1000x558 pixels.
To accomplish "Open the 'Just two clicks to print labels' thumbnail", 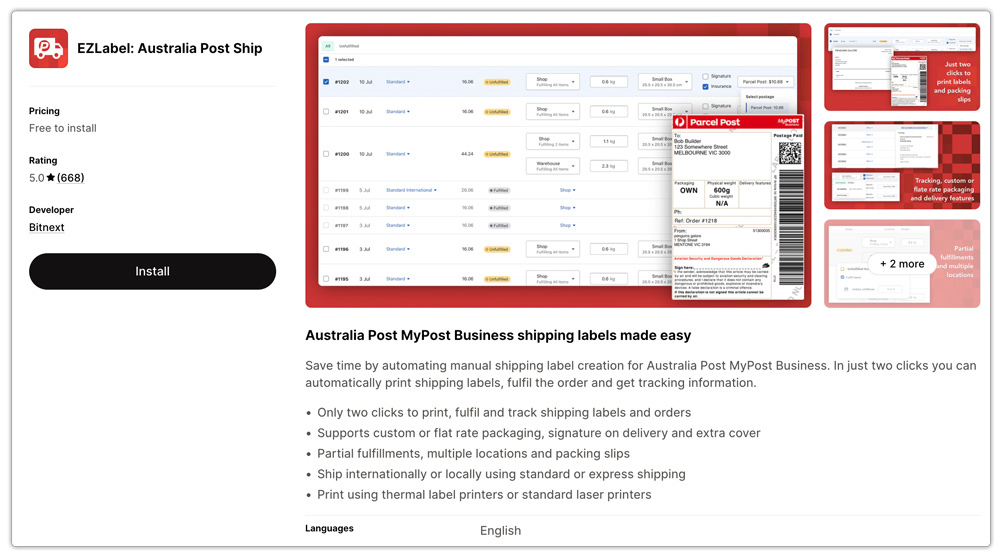I will [x=902, y=67].
